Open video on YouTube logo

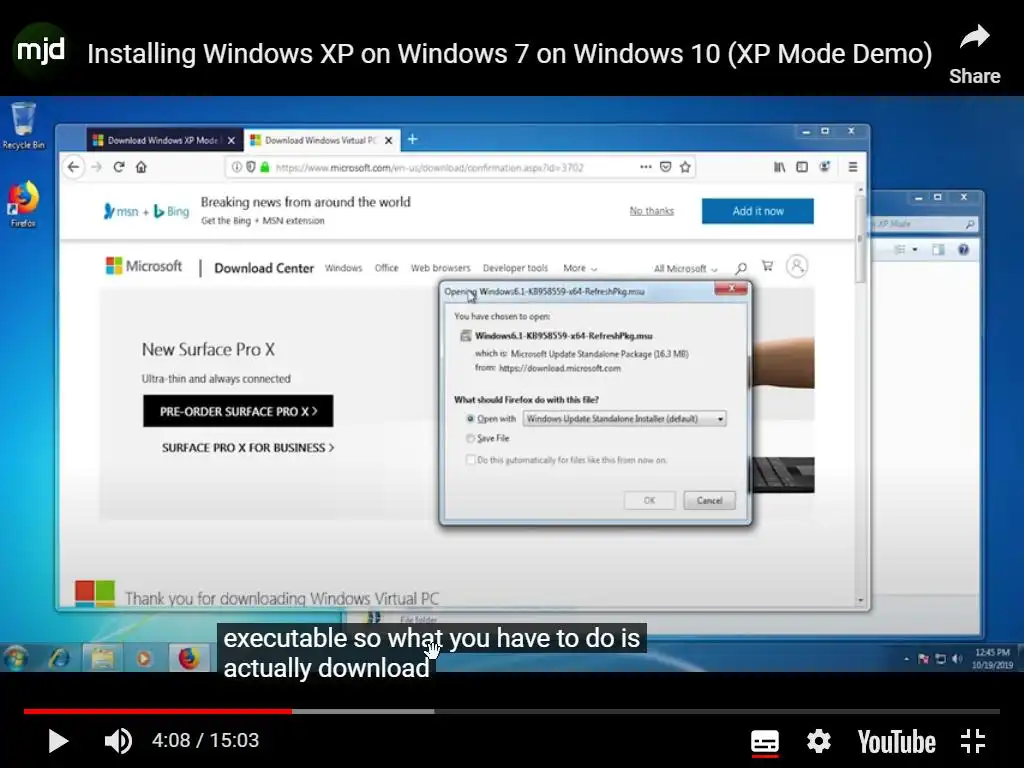(x=896, y=742)
